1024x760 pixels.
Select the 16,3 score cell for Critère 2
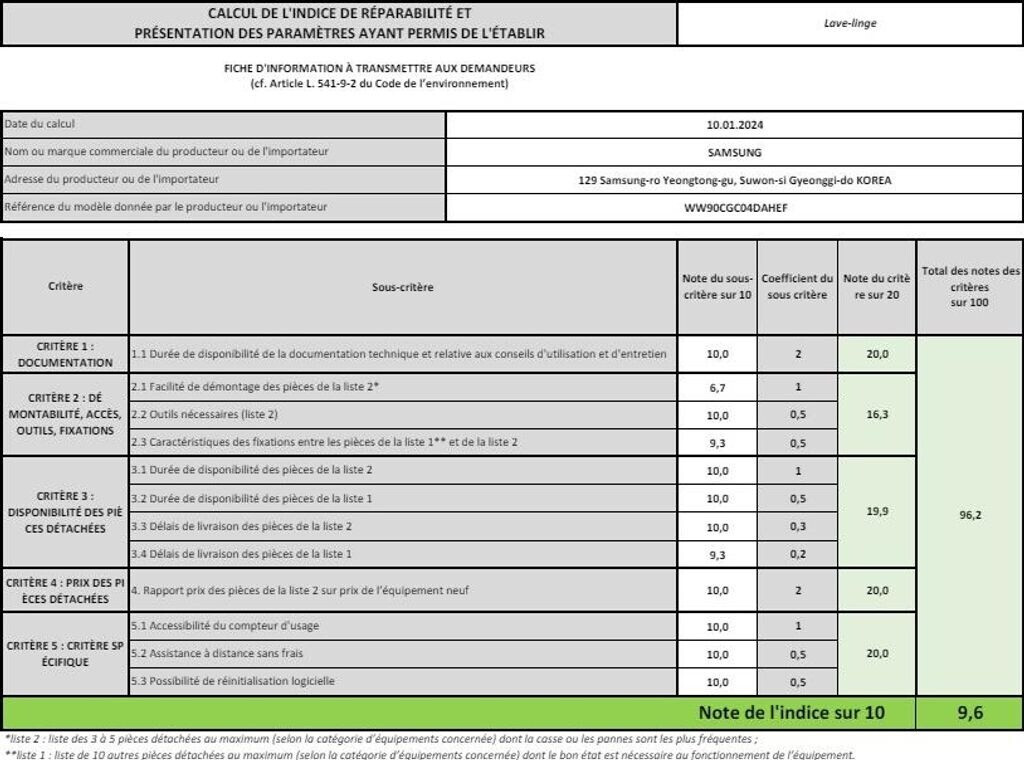pyautogui.click(x=877, y=413)
